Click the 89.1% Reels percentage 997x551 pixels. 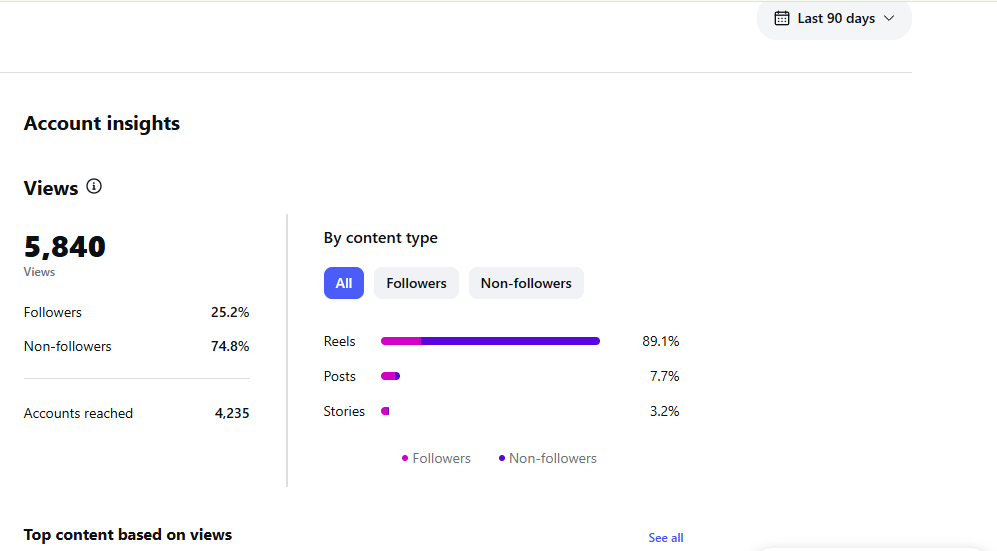[661, 341]
